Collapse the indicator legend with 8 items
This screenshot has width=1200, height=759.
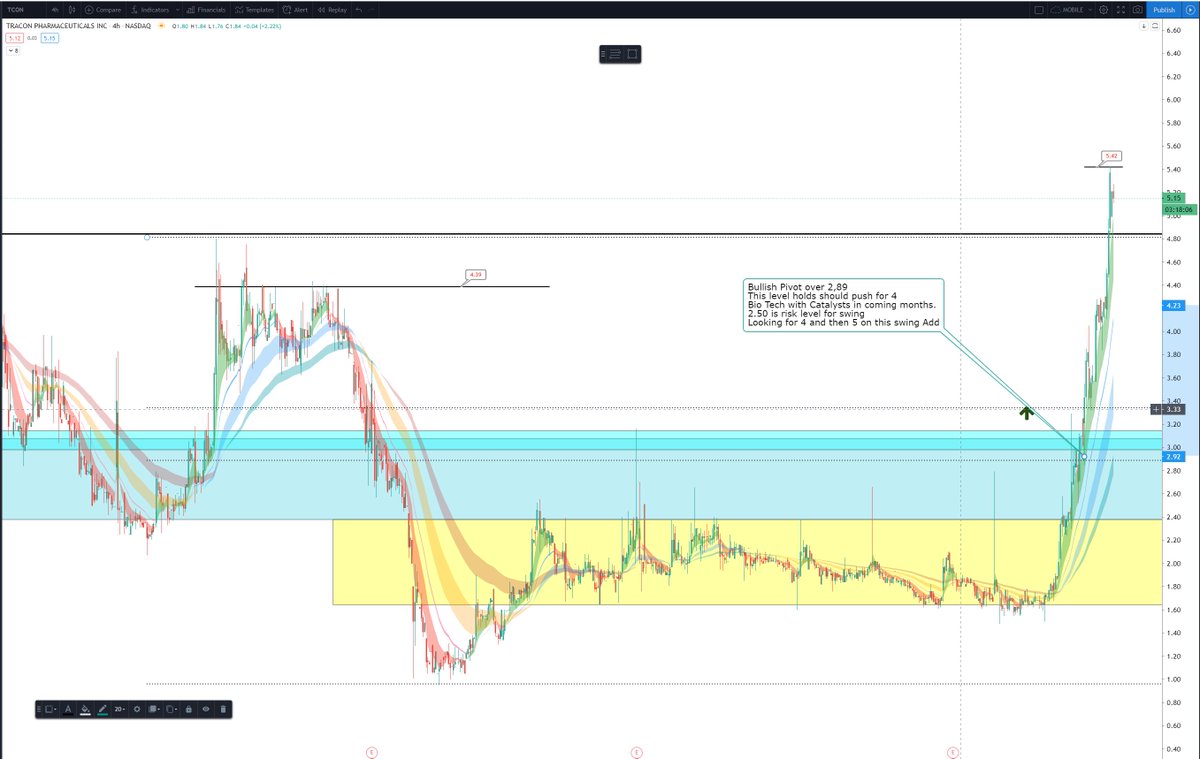[x=12, y=49]
